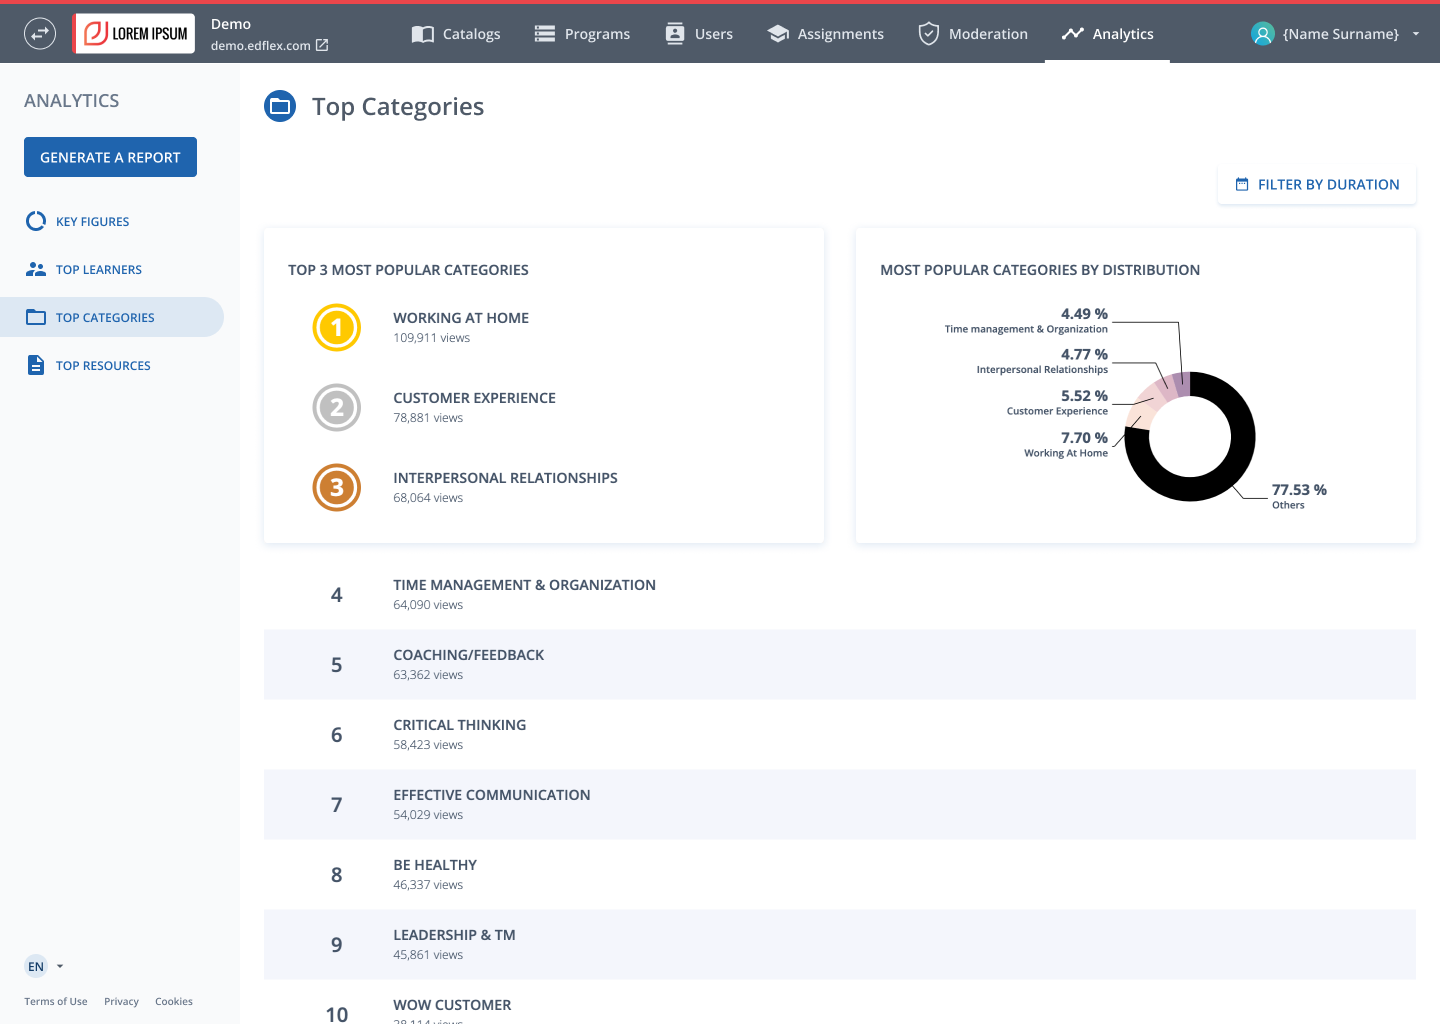Click the 4.49 % Time management label
The width and height of the screenshot is (1440, 1024).
click(1026, 320)
